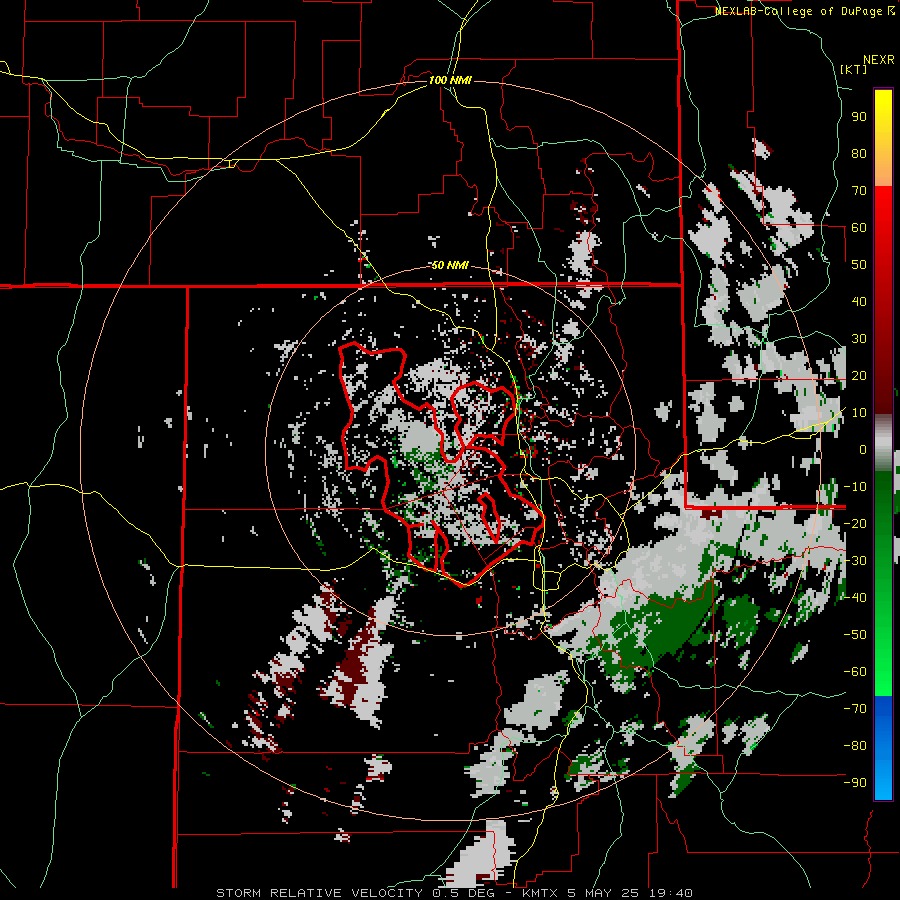Click the NEXLAB-College of DuPage label
The image size is (900, 900).
(x=805, y=11)
